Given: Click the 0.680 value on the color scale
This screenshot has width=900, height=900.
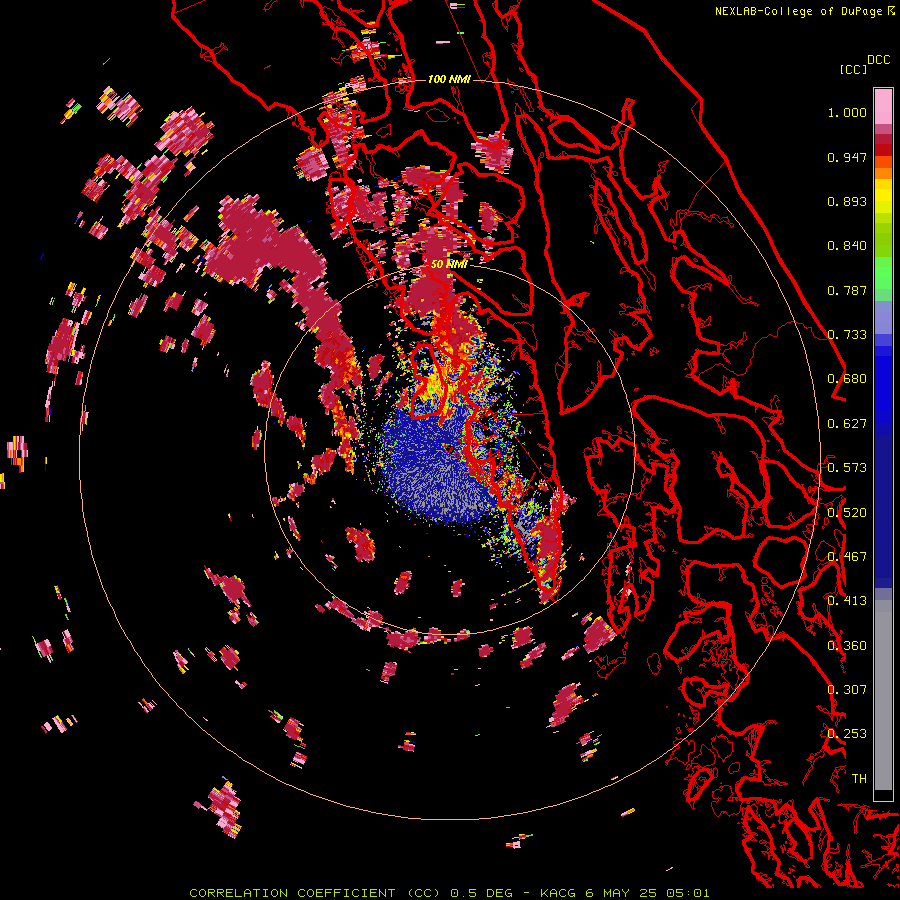Looking at the screenshot, I should coord(847,379).
